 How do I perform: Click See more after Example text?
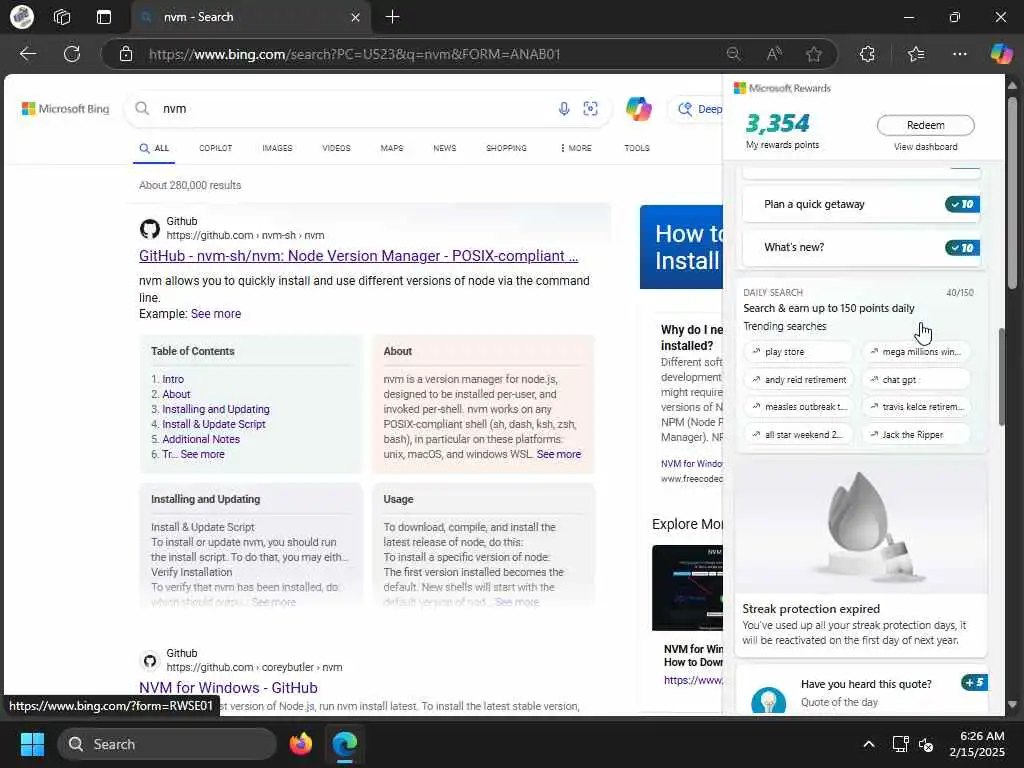click(216, 314)
